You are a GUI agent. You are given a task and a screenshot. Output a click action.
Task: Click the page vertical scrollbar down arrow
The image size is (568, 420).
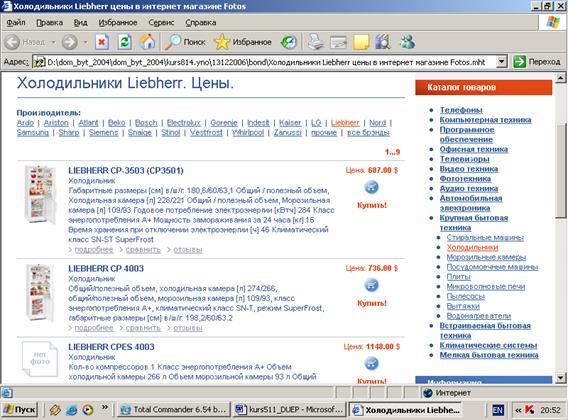[x=561, y=378]
